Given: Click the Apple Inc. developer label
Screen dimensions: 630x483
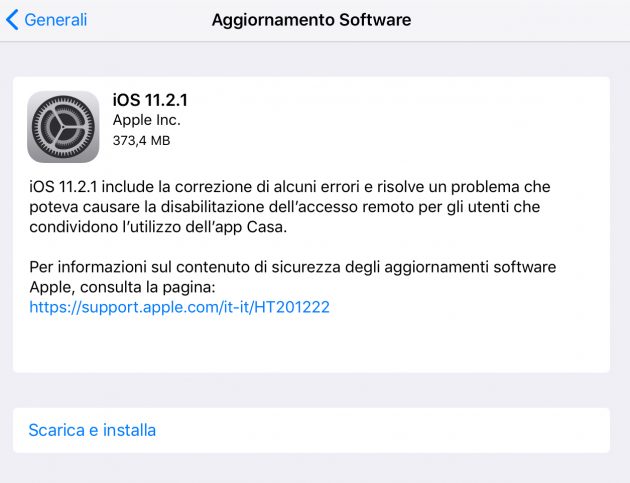Looking at the screenshot, I should pyautogui.click(x=146, y=120).
